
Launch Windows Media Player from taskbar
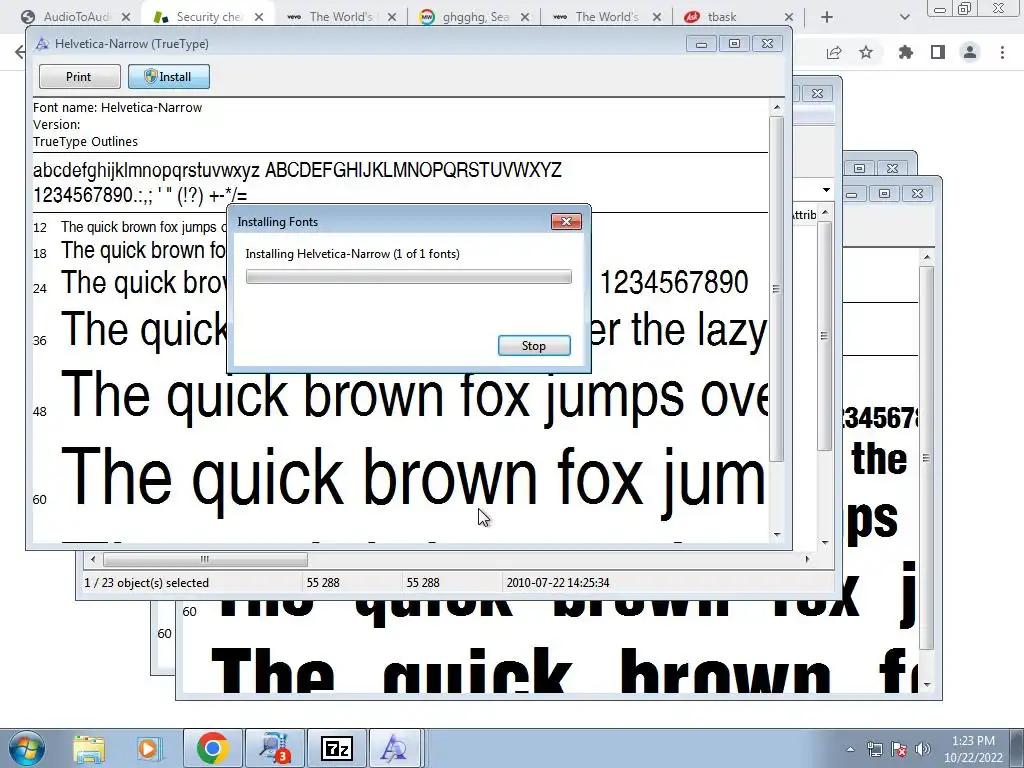[148, 748]
